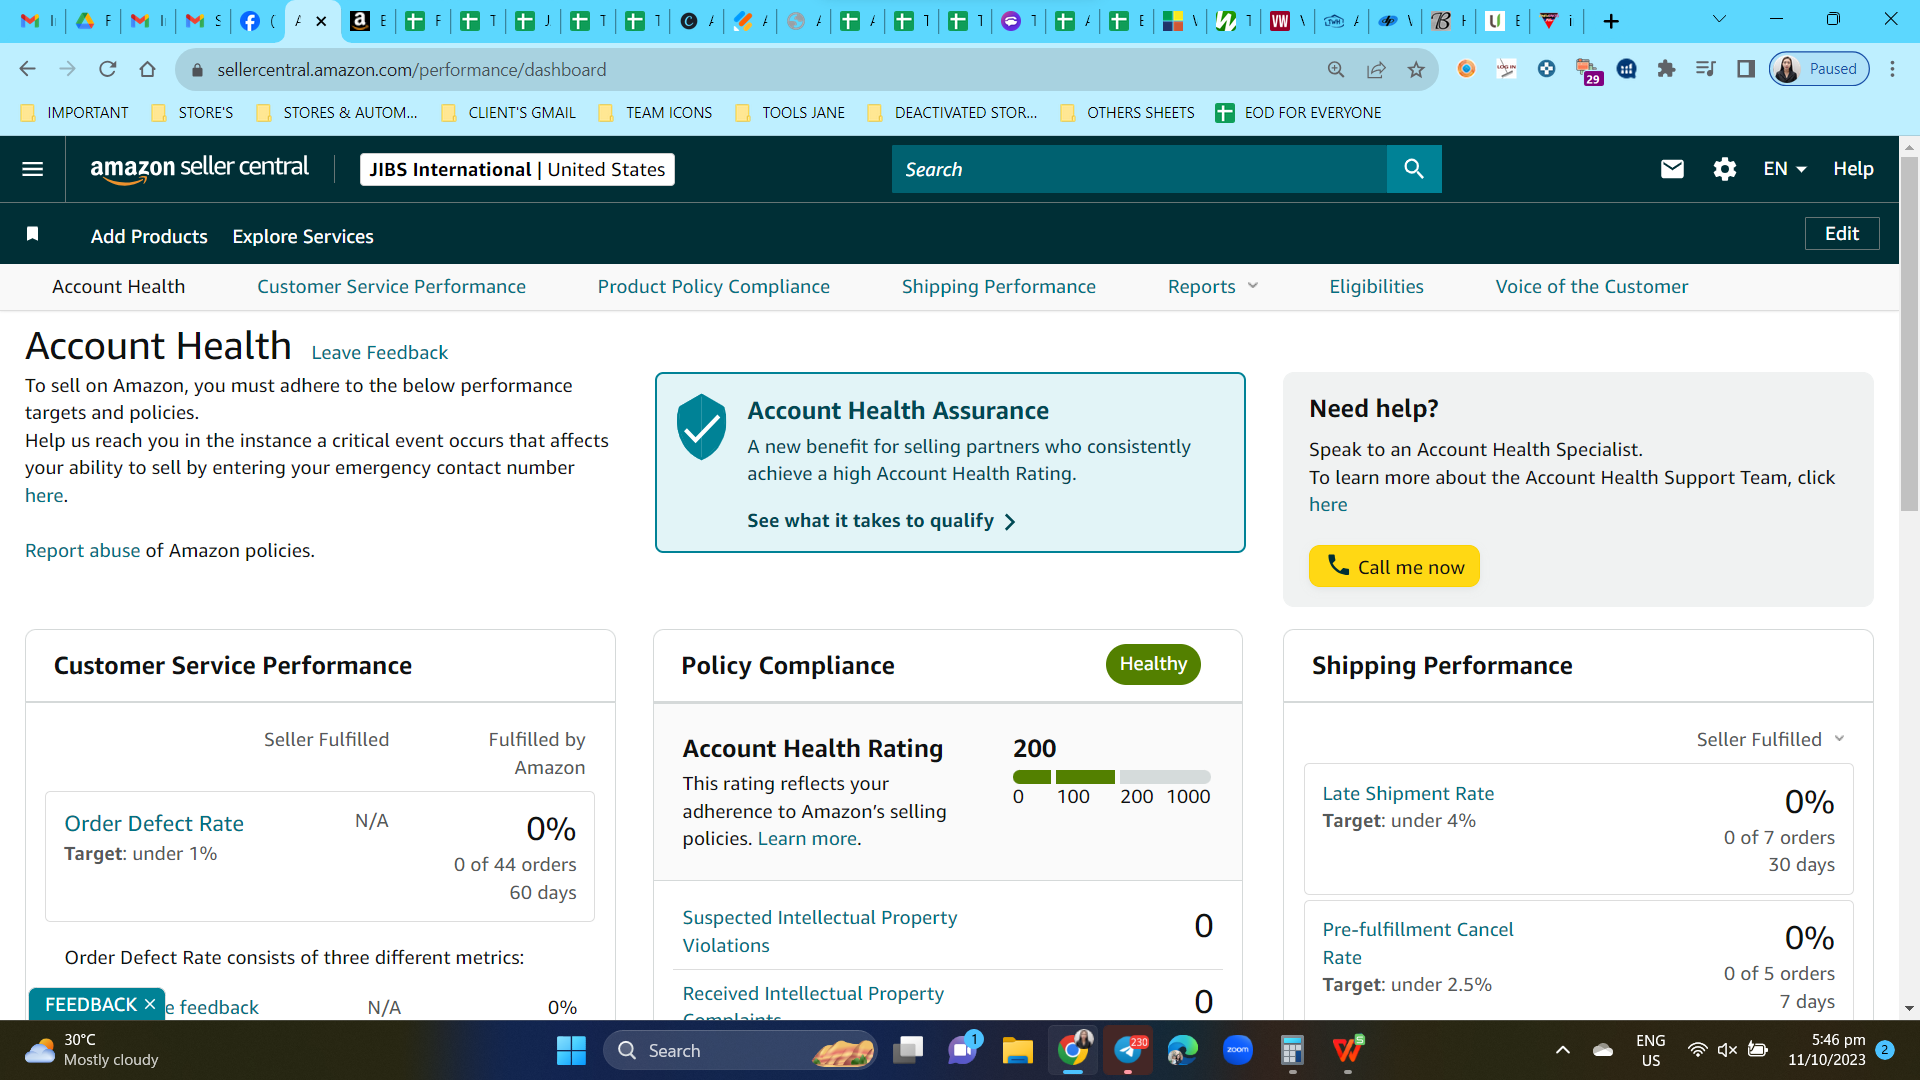Click Add Products in the navigation bar
This screenshot has height=1080, width=1920.
(149, 236)
